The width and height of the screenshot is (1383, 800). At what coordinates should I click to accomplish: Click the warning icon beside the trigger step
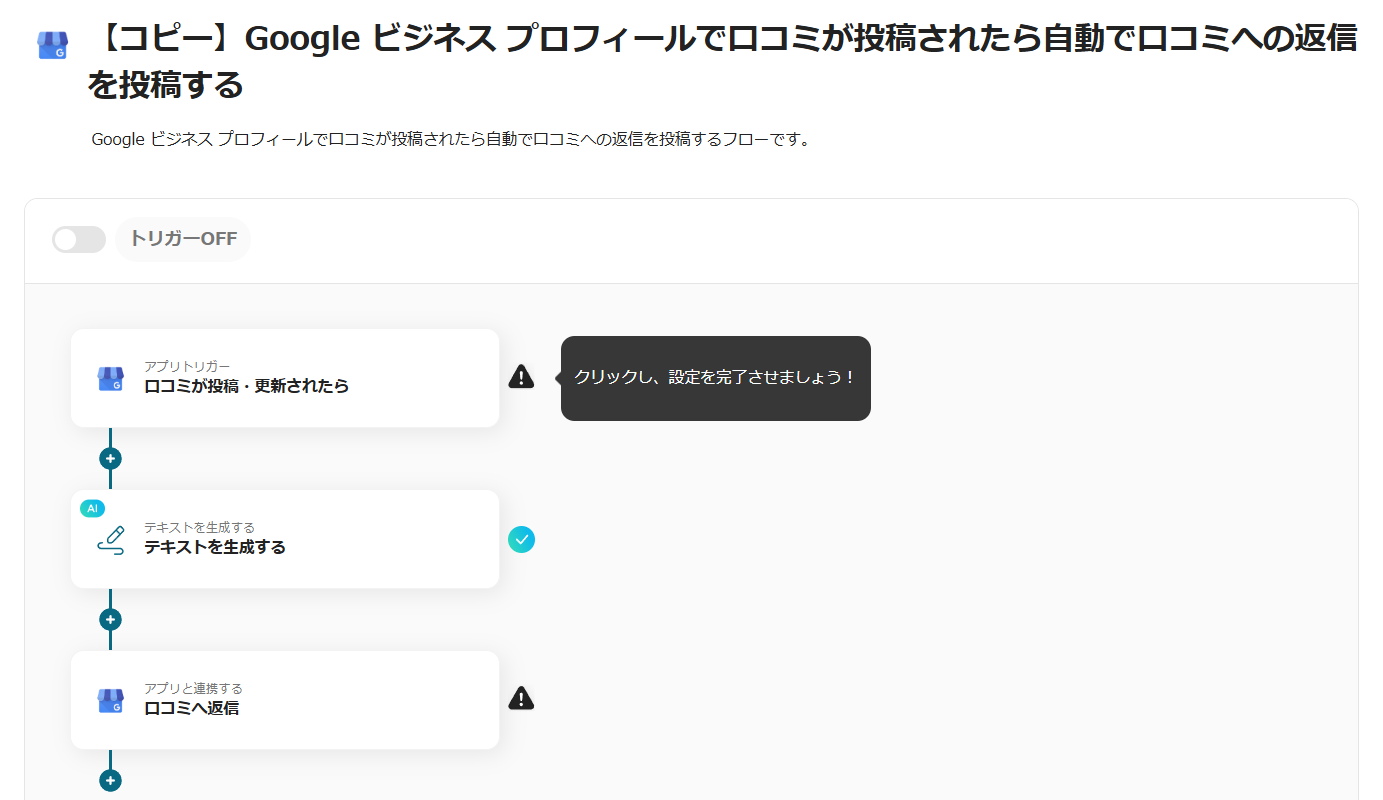click(x=521, y=377)
